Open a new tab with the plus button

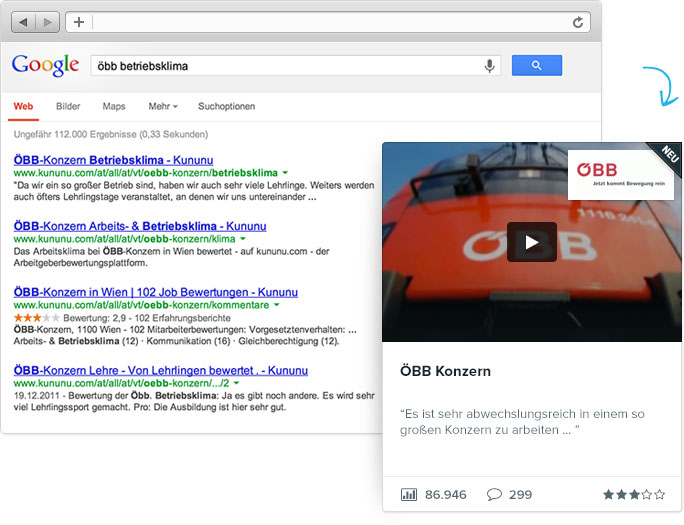point(79,22)
